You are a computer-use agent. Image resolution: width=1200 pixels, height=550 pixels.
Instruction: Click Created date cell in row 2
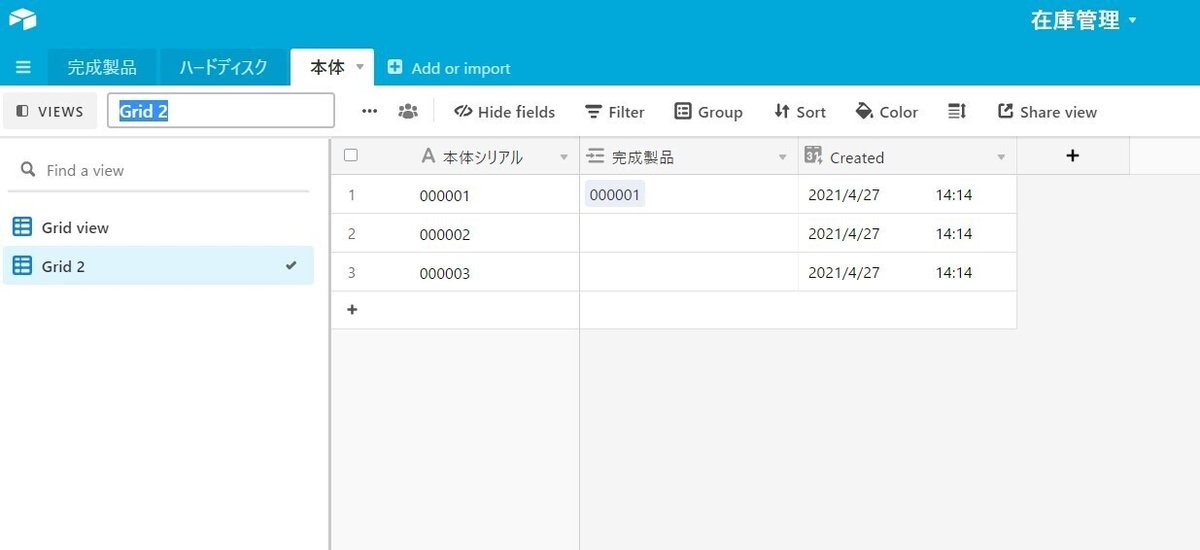pyautogui.click(x=907, y=234)
